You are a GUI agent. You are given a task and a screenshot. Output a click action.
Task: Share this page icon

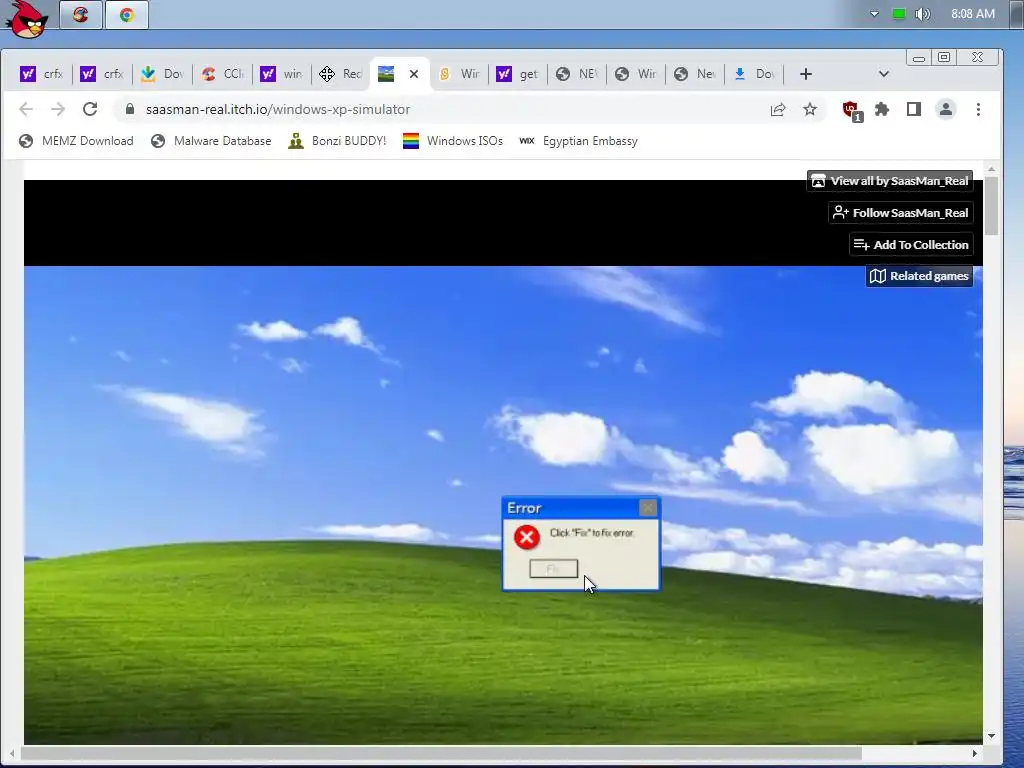pyautogui.click(x=778, y=109)
